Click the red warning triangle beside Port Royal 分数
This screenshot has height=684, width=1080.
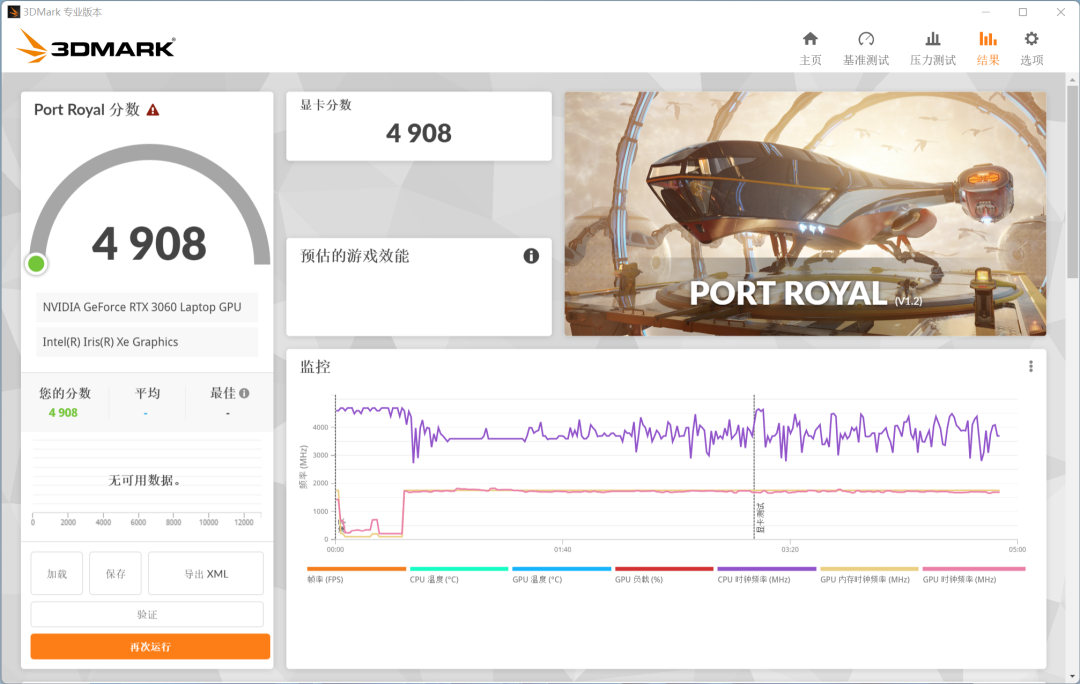coord(153,110)
